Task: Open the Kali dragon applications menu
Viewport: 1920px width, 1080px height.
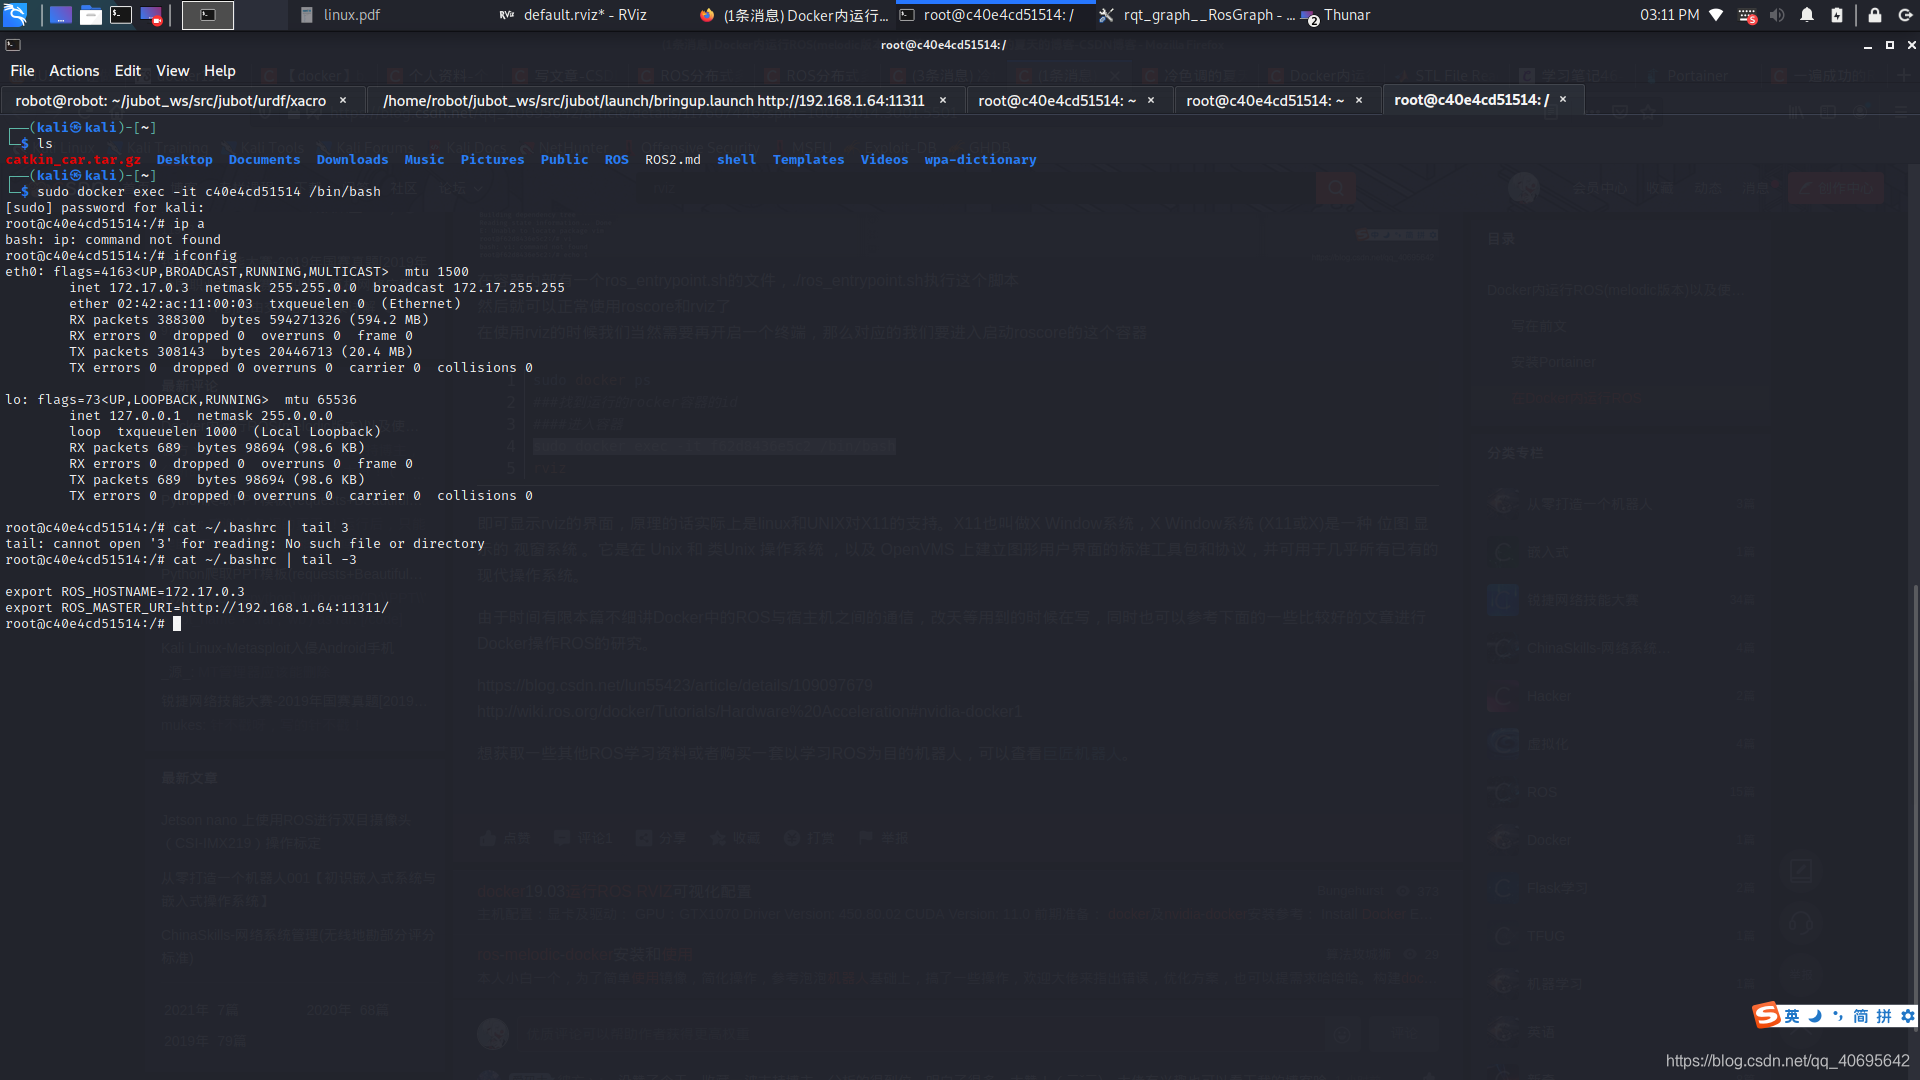Action: coord(15,15)
